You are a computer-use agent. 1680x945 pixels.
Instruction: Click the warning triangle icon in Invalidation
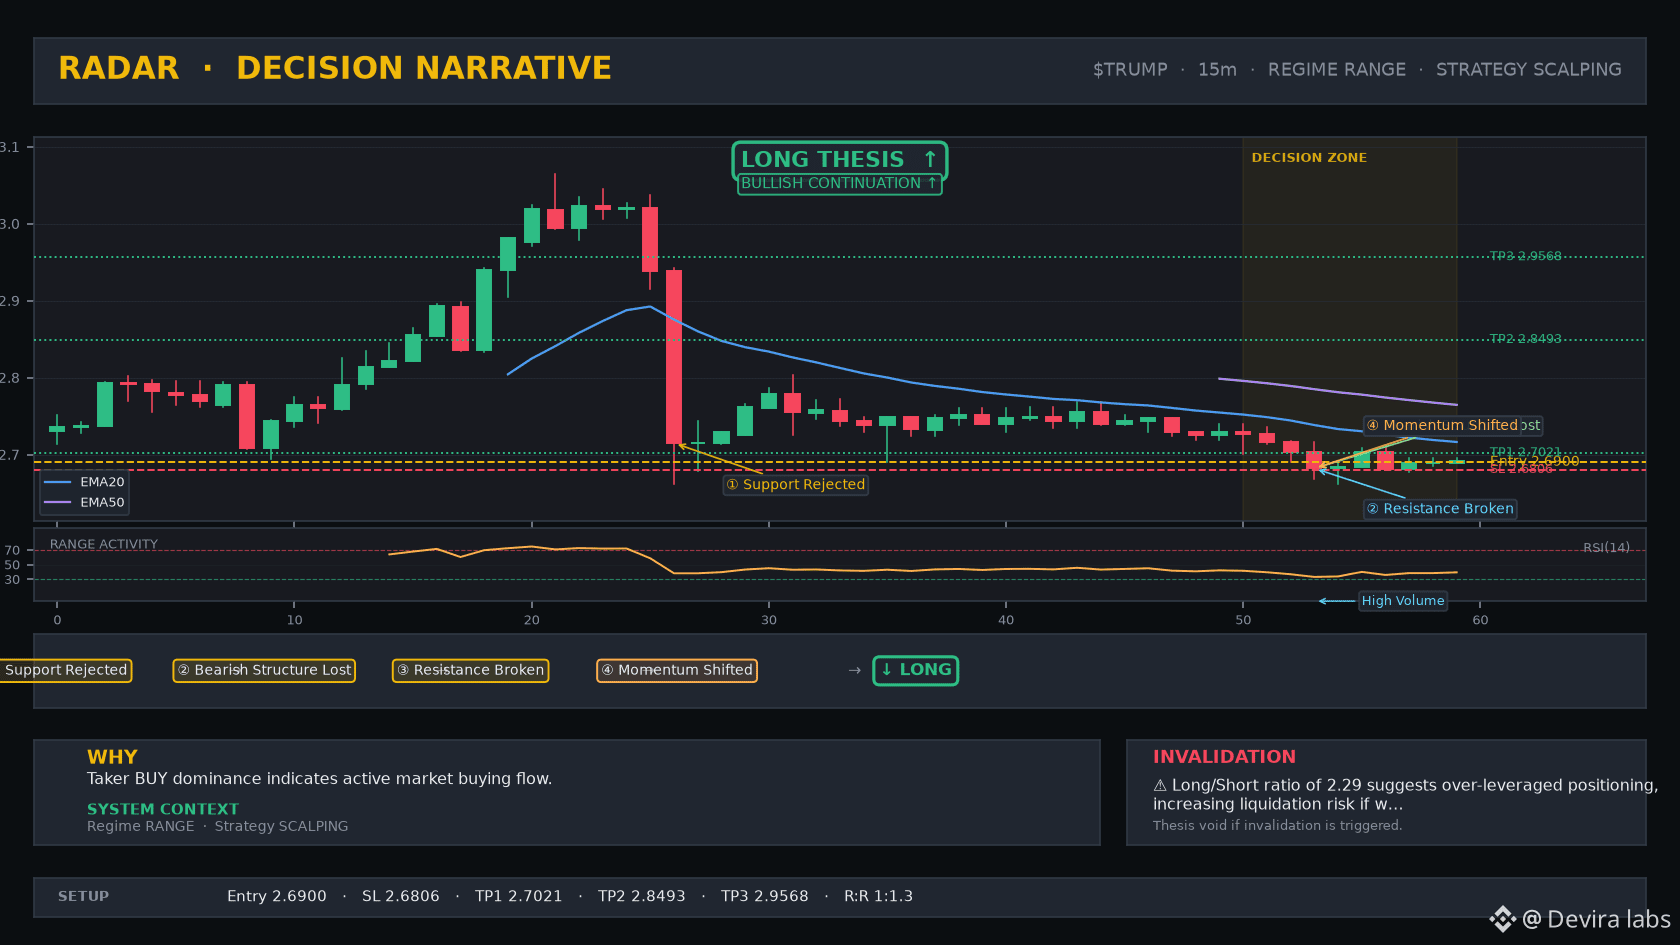pyautogui.click(x=1160, y=786)
